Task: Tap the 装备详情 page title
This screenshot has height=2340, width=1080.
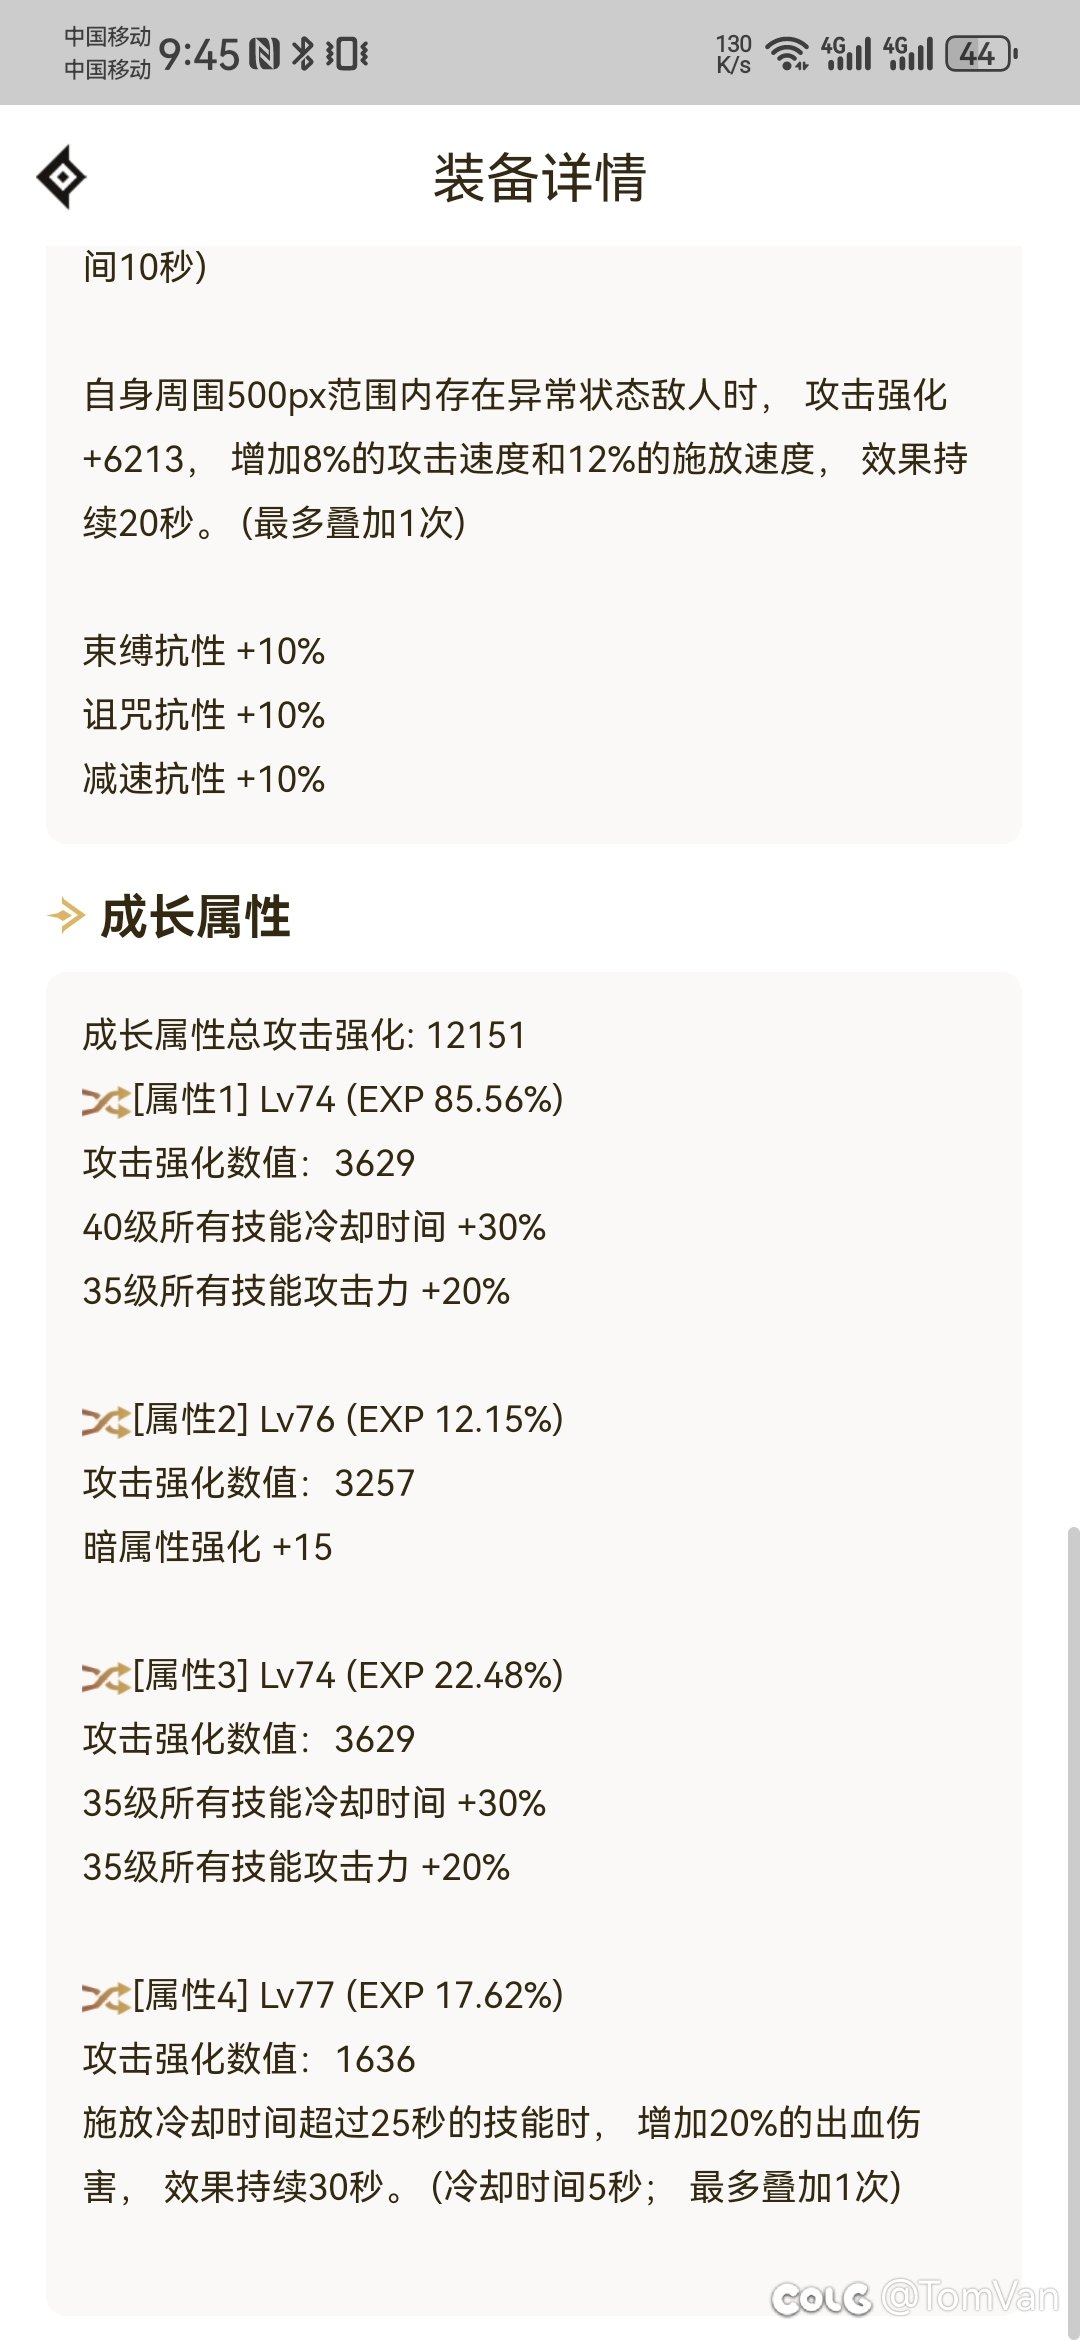Action: coord(539,178)
